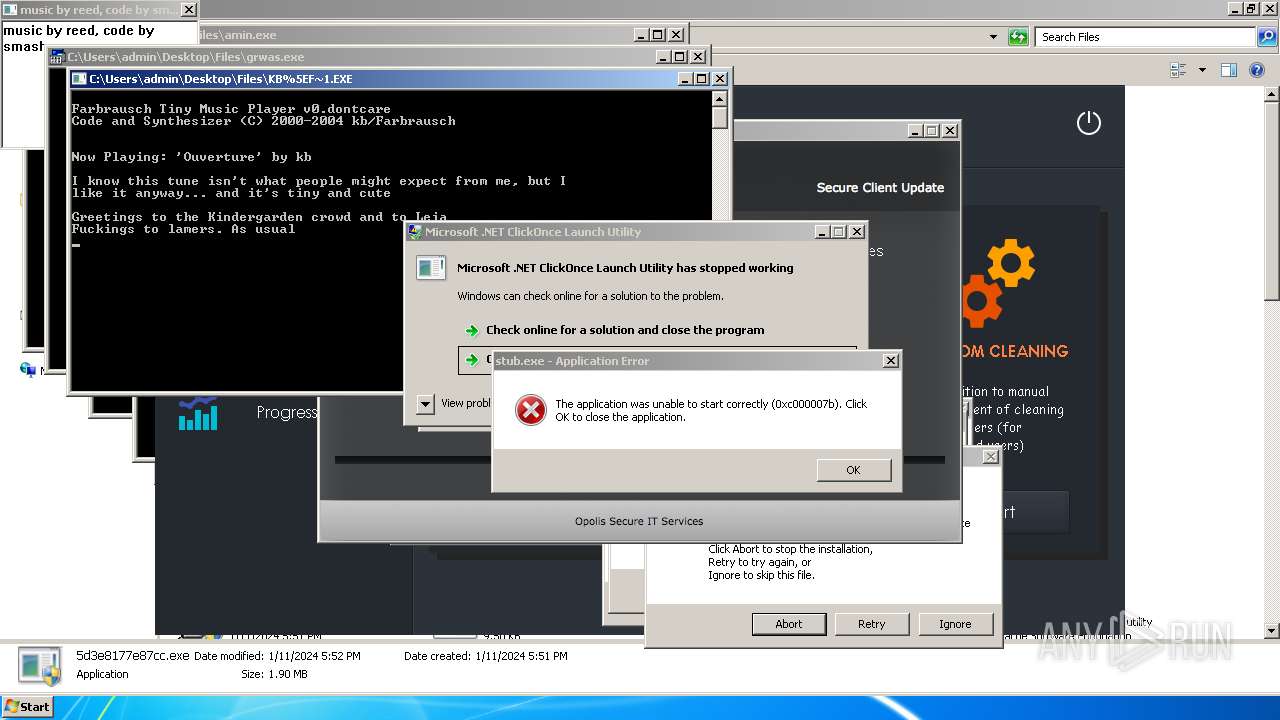Image resolution: width=1280 pixels, height=720 pixels.
Task: Close the installer dialog with Abort/Retry/Ignore buttons
Action: 990,456
